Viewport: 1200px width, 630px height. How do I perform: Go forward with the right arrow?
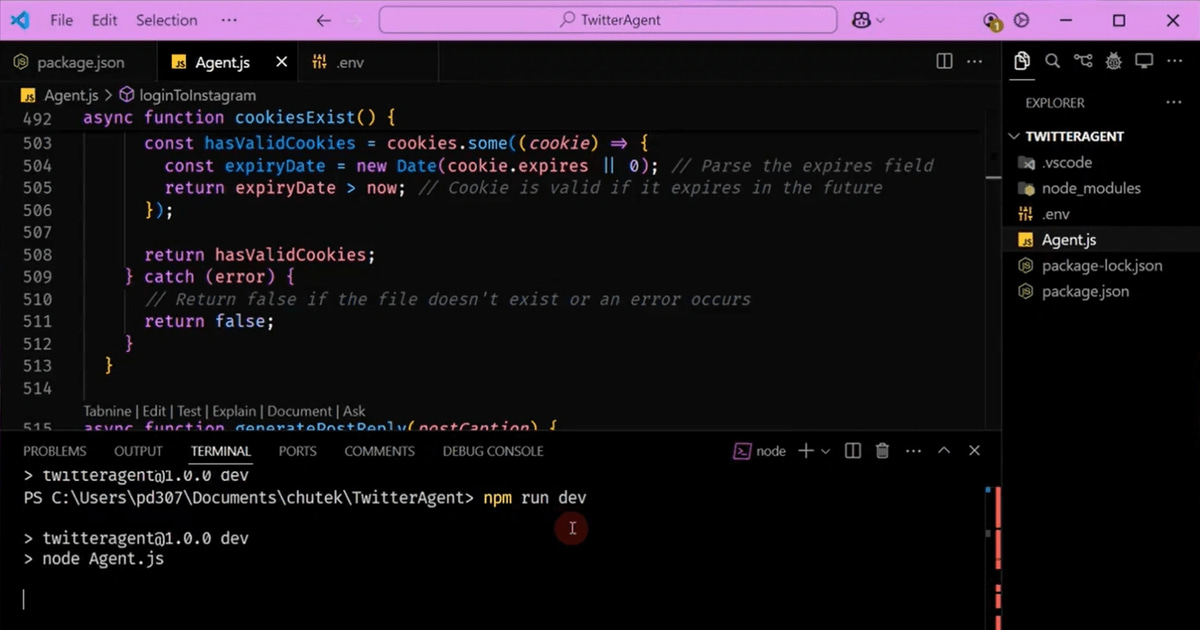[x=357, y=20]
